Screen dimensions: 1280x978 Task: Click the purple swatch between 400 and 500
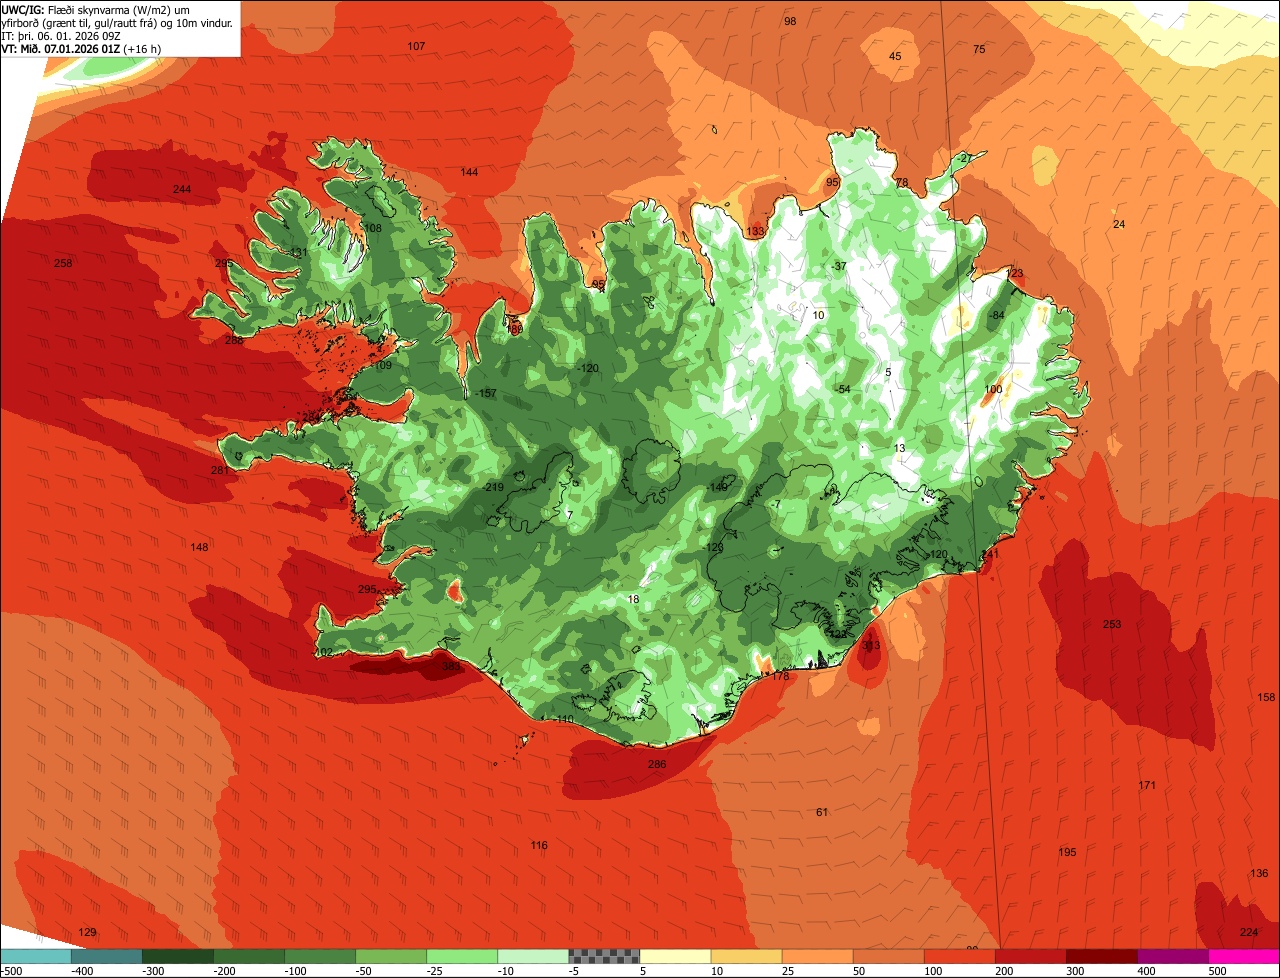[x=1172, y=956]
